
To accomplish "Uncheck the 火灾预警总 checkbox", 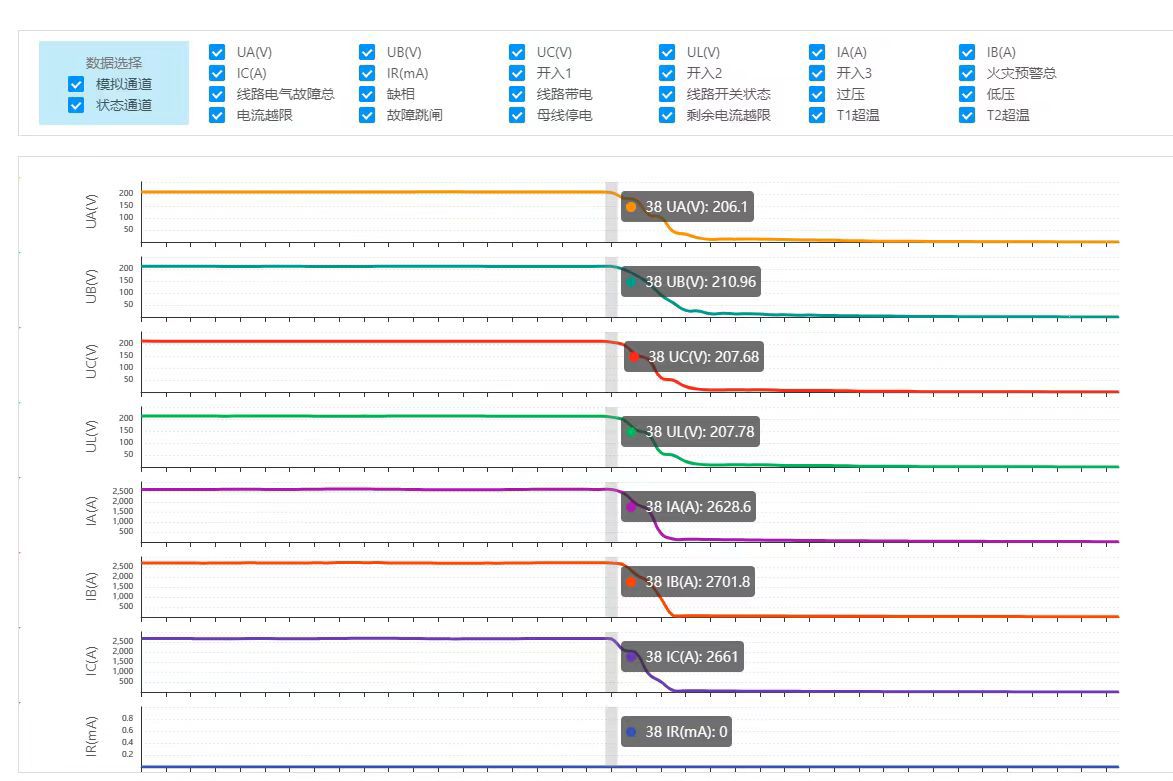I will (x=967, y=73).
